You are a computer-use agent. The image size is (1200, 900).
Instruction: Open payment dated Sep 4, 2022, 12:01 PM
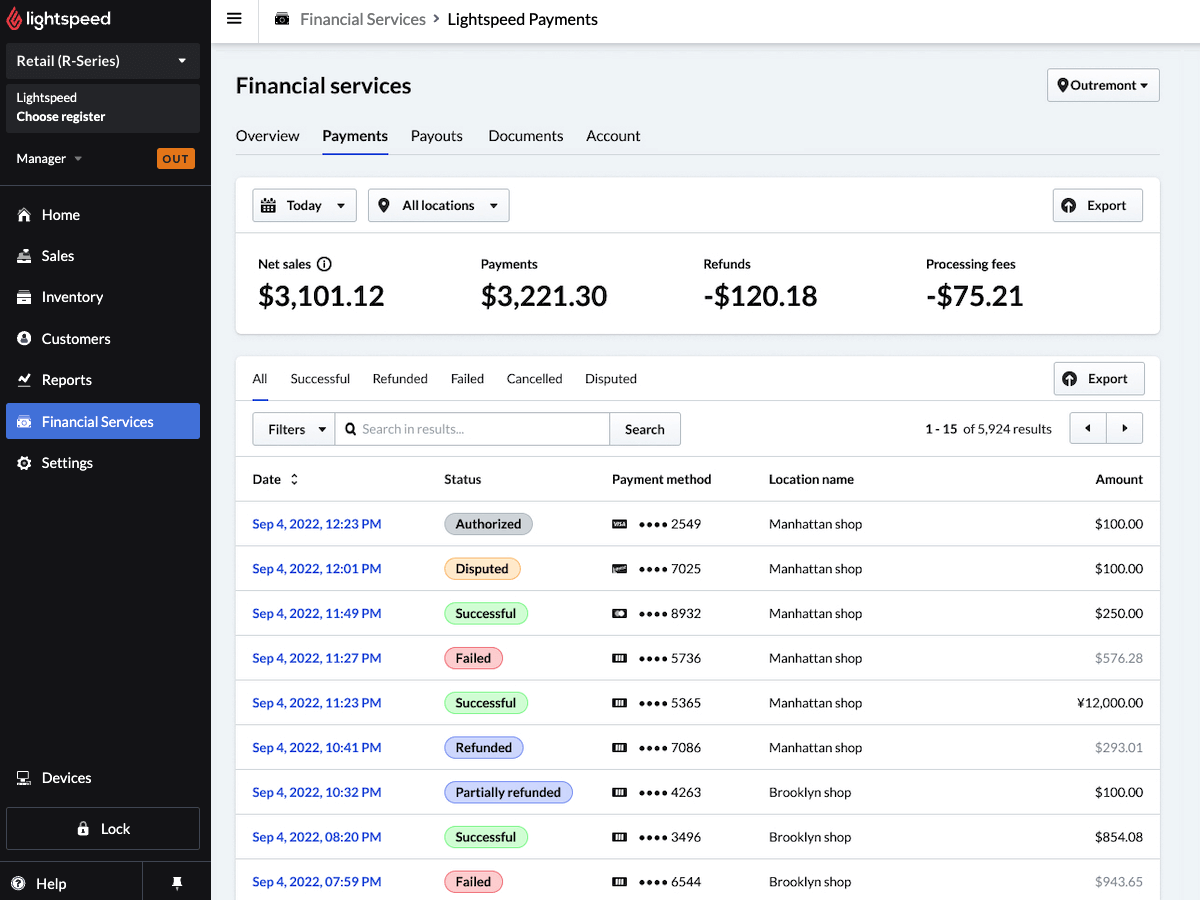tap(317, 569)
